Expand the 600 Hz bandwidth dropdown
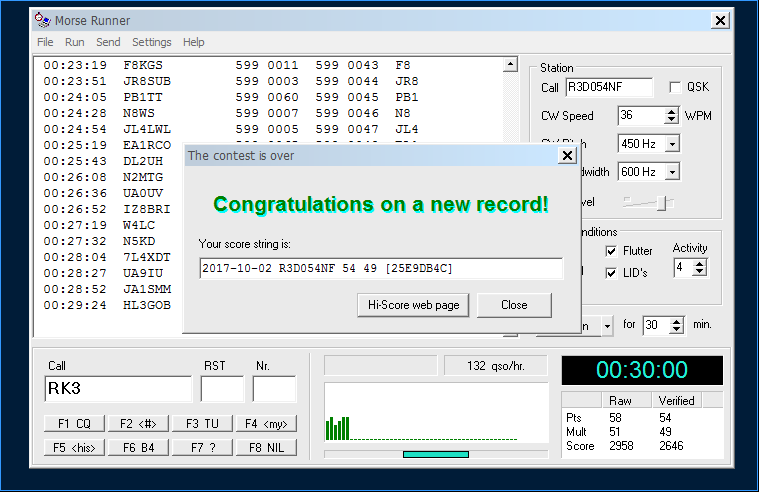 click(x=672, y=172)
